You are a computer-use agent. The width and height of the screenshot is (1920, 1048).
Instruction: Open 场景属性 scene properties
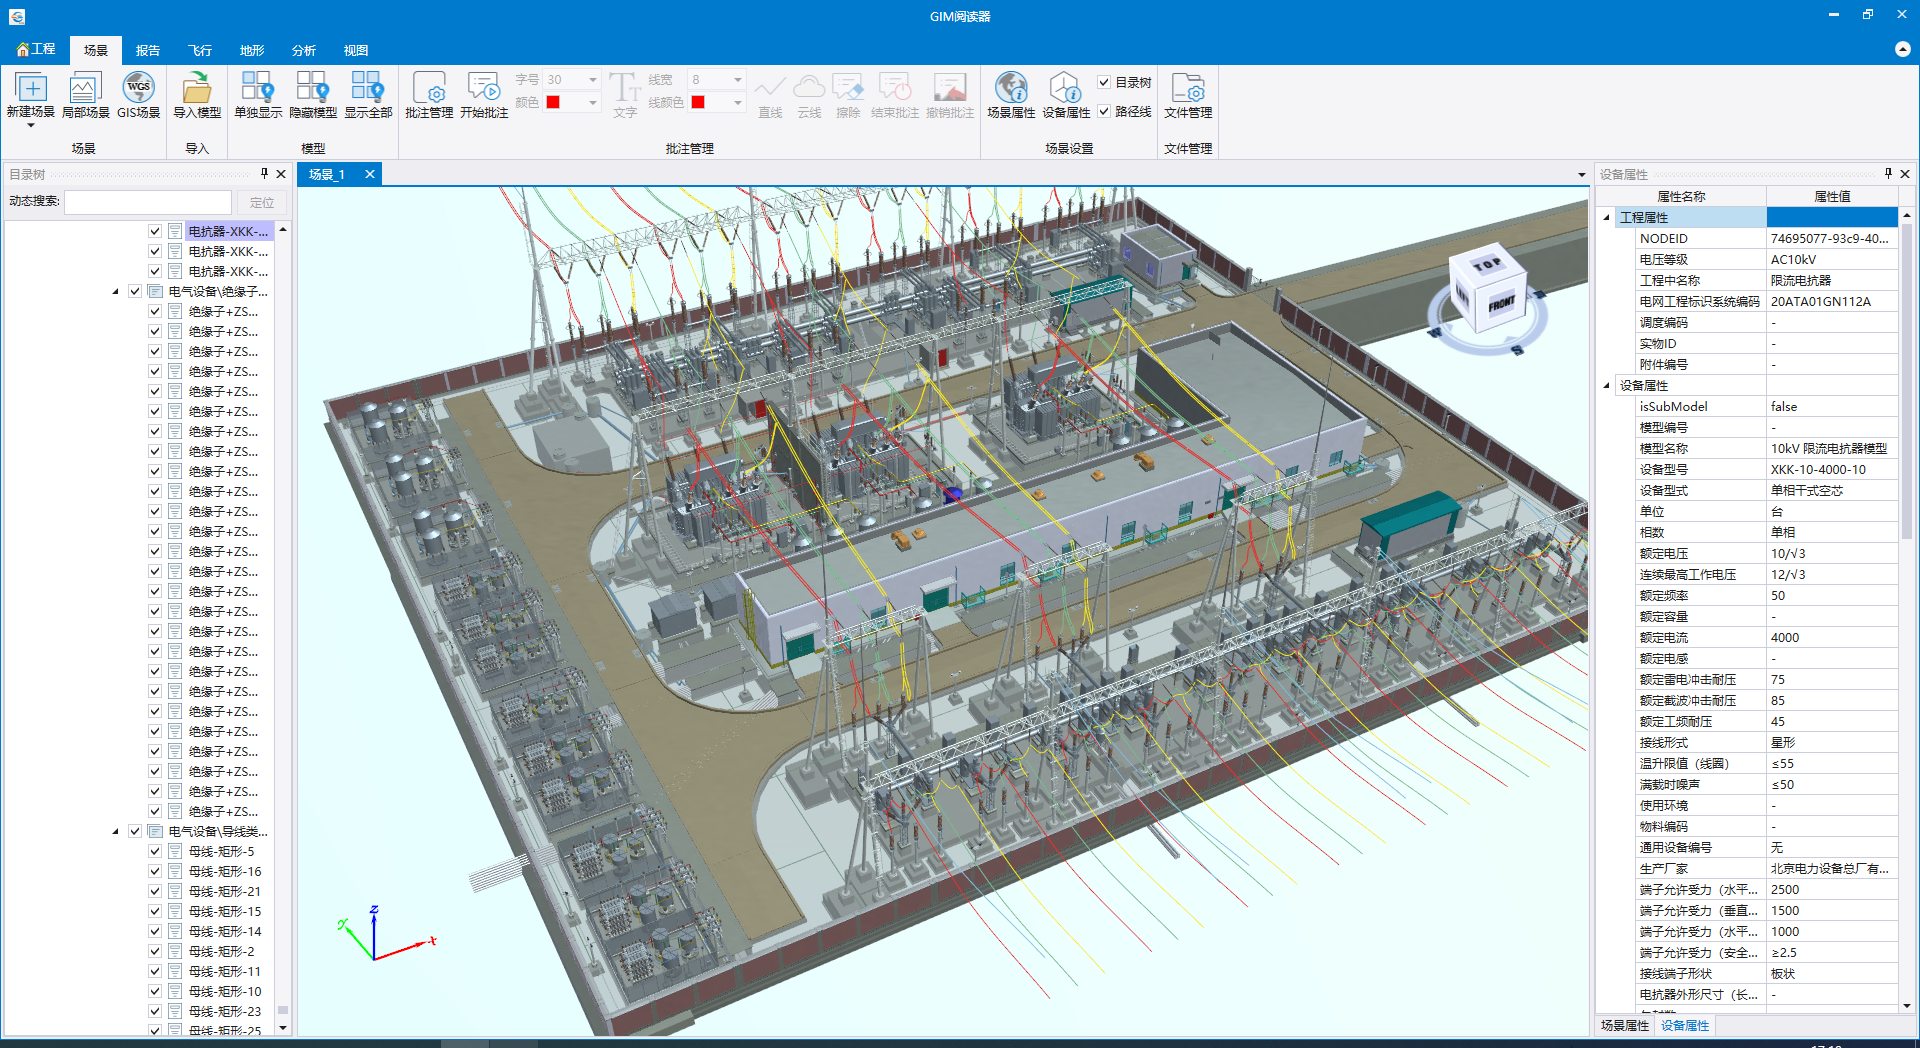coord(1011,96)
